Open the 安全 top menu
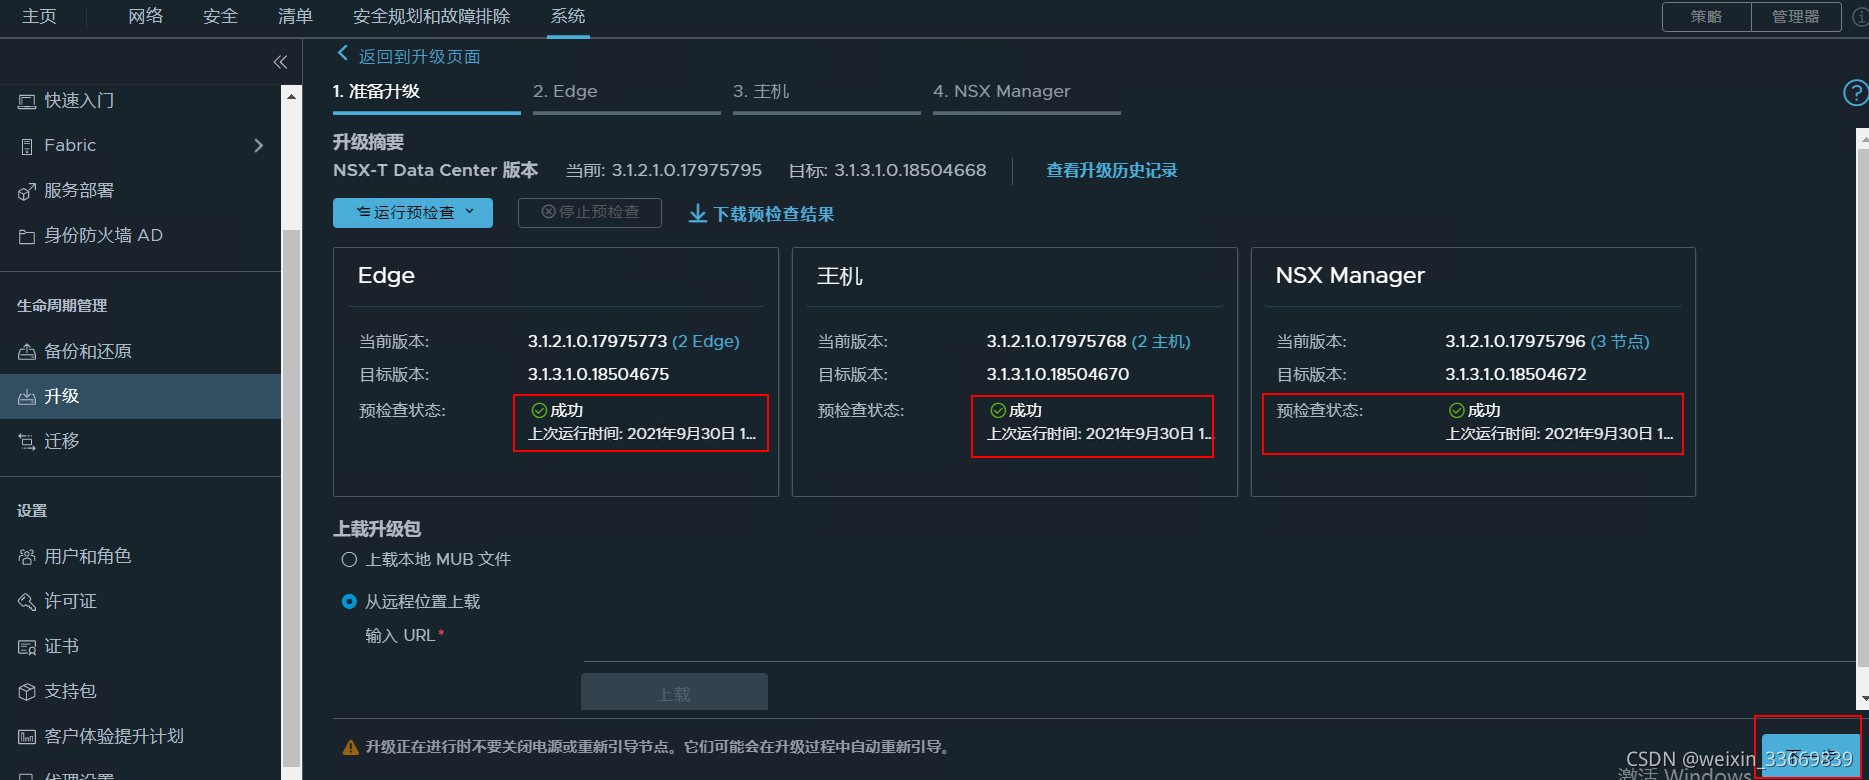Image resolution: width=1869 pixels, height=780 pixels. (220, 17)
